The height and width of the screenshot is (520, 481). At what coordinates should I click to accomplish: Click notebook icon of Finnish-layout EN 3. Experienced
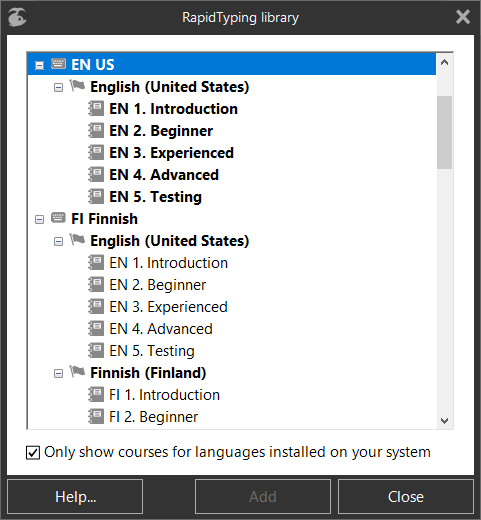pos(96,307)
